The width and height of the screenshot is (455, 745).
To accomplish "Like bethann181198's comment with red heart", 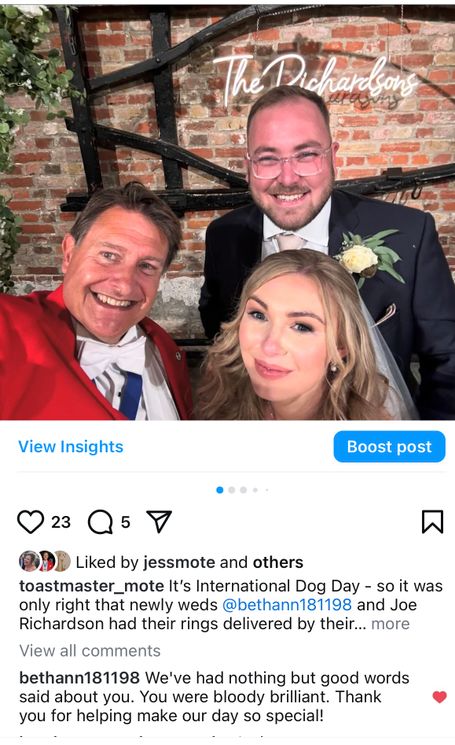I will [440, 697].
